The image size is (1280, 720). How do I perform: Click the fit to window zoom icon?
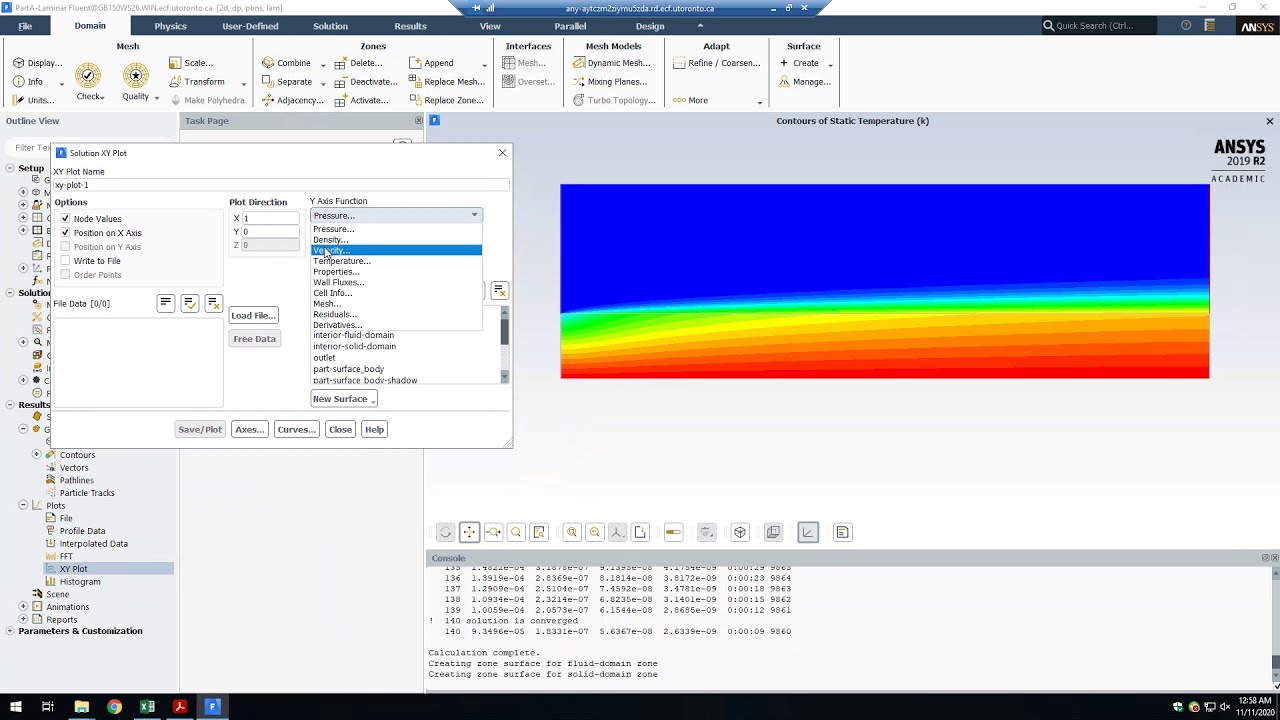572,532
